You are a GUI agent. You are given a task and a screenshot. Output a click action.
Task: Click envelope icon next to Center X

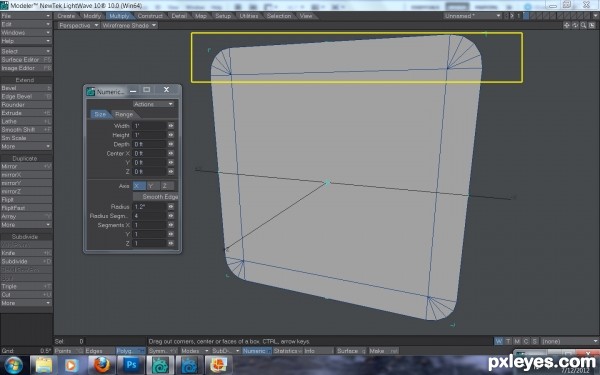tap(171, 153)
